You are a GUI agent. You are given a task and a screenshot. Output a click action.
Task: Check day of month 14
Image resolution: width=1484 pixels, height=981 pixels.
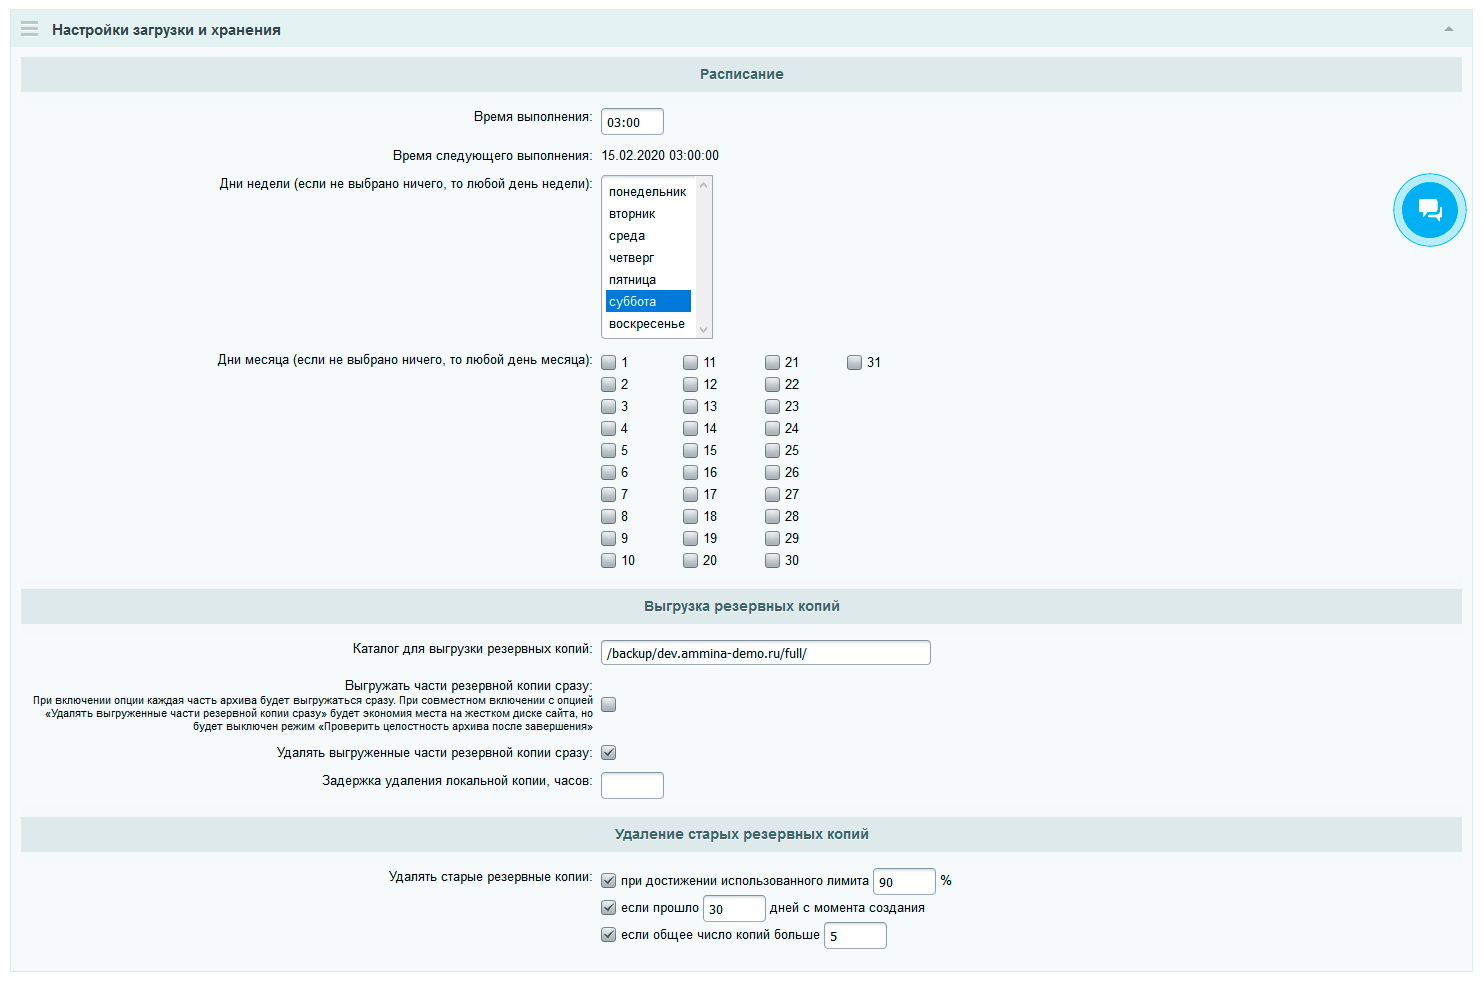click(x=690, y=428)
